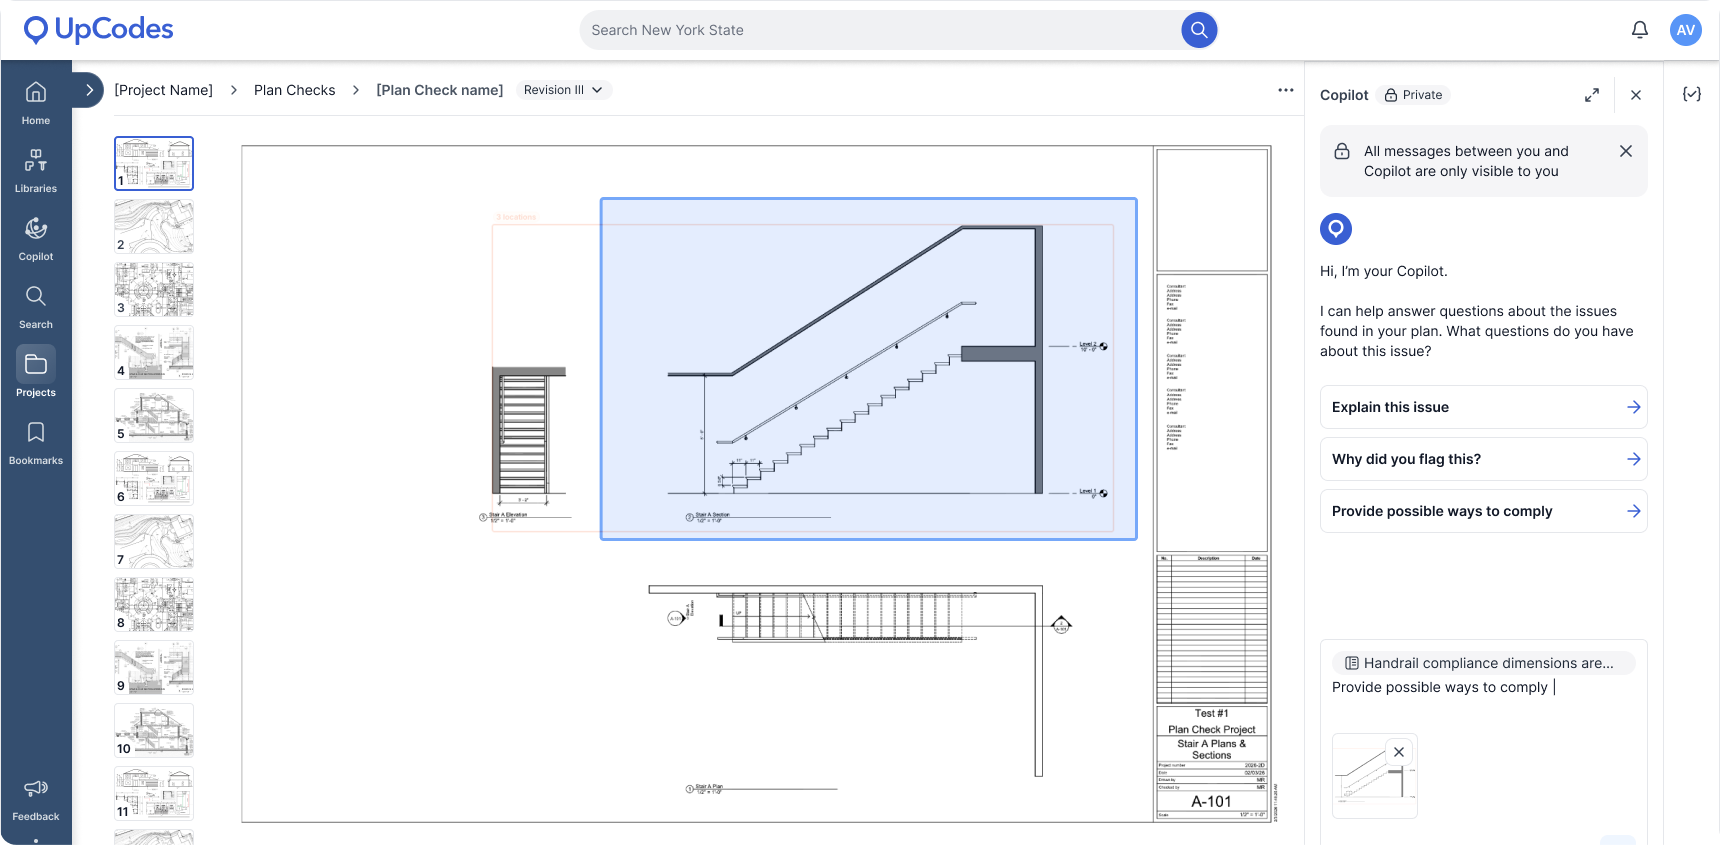Send Feedback via megaphone icon

36,800
